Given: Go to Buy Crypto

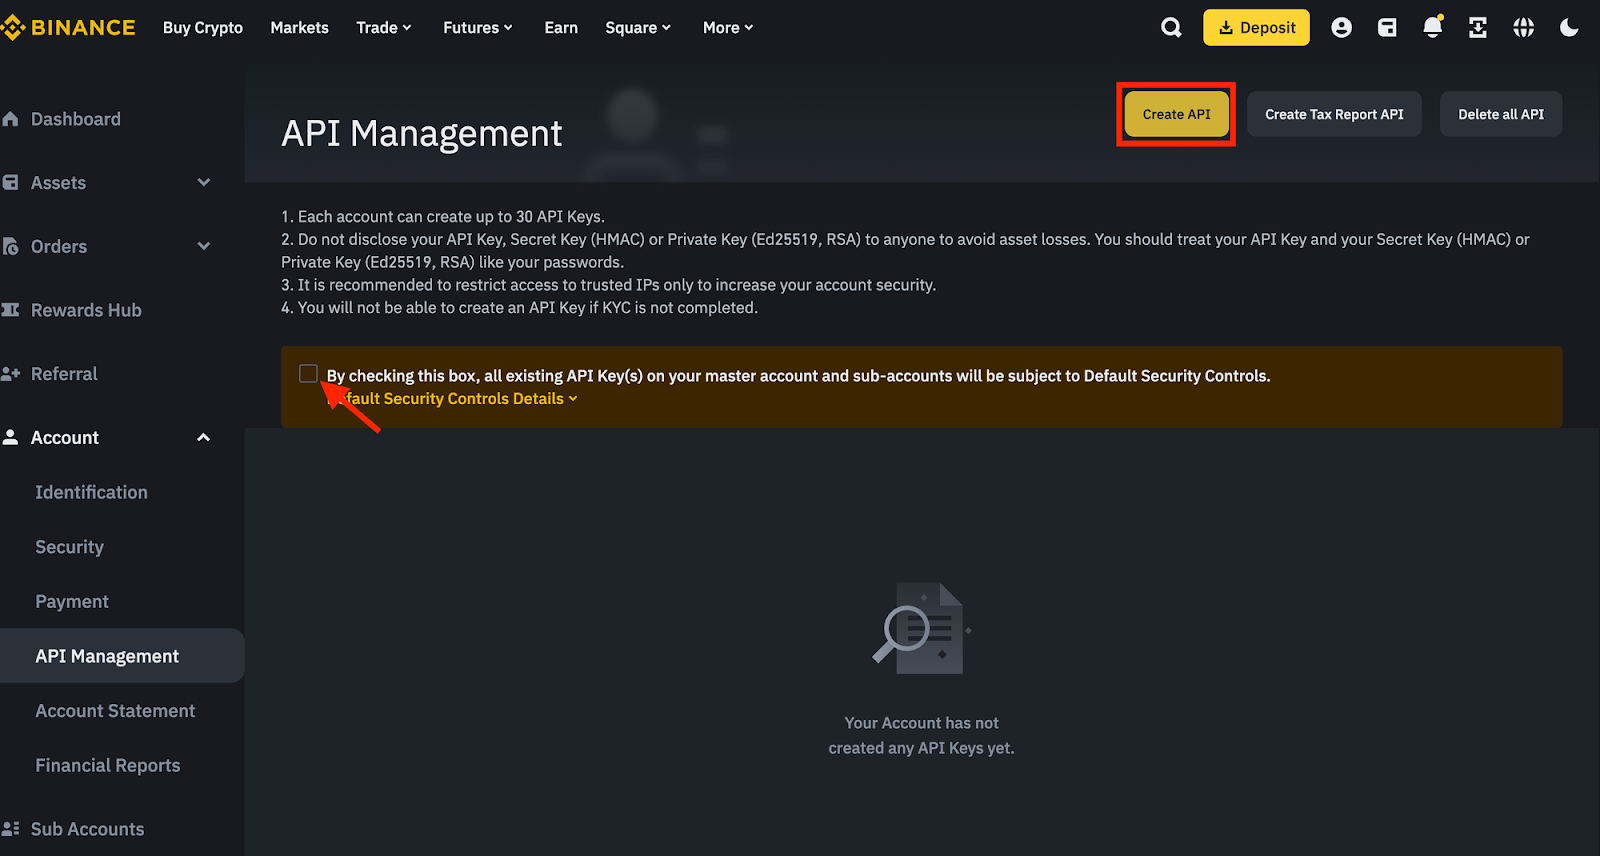Looking at the screenshot, I should 203,28.
